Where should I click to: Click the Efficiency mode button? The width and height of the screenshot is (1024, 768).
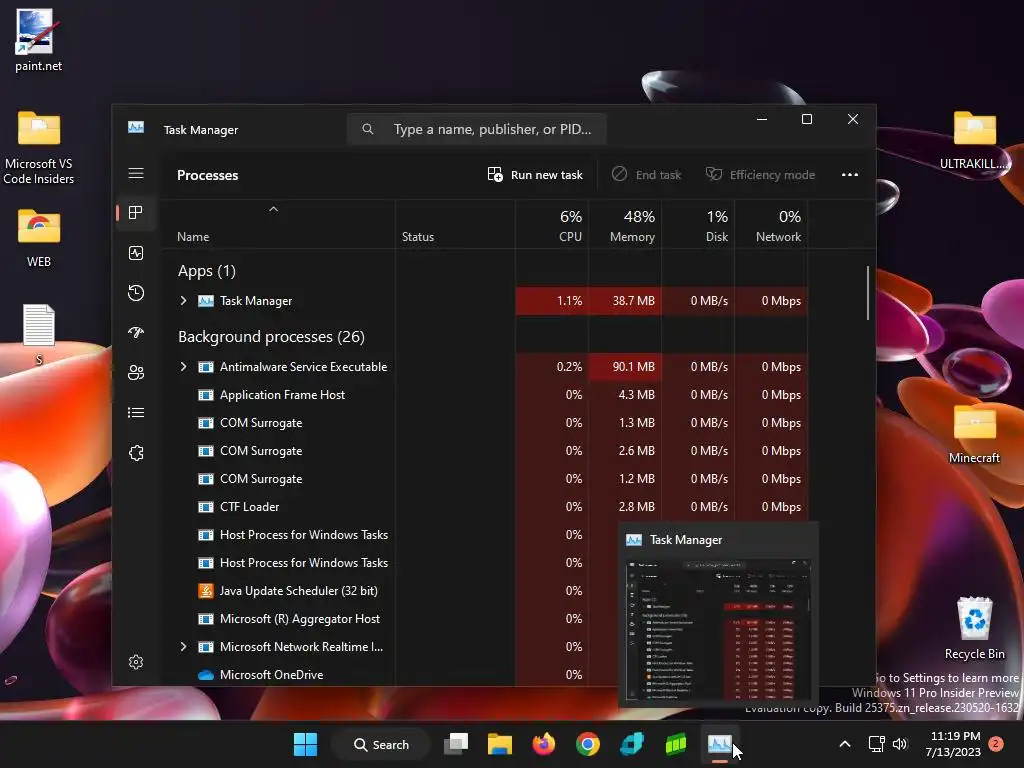pyautogui.click(x=760, y=174)
